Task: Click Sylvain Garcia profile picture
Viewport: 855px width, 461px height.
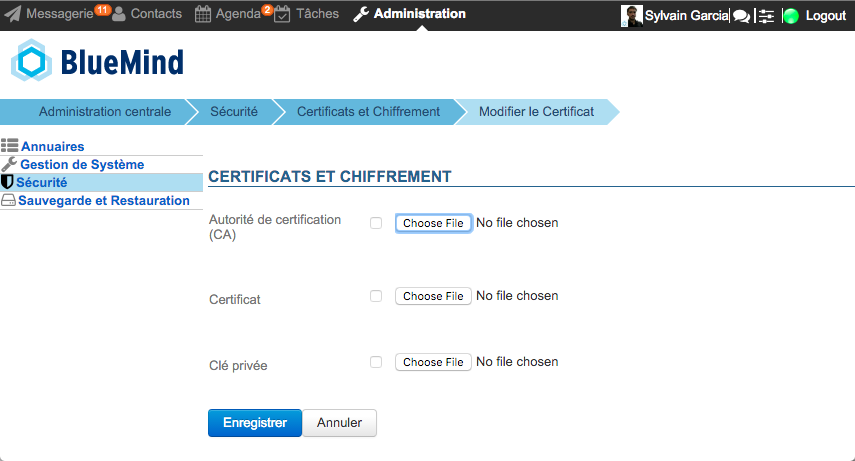Action: (x=631, y=16)
